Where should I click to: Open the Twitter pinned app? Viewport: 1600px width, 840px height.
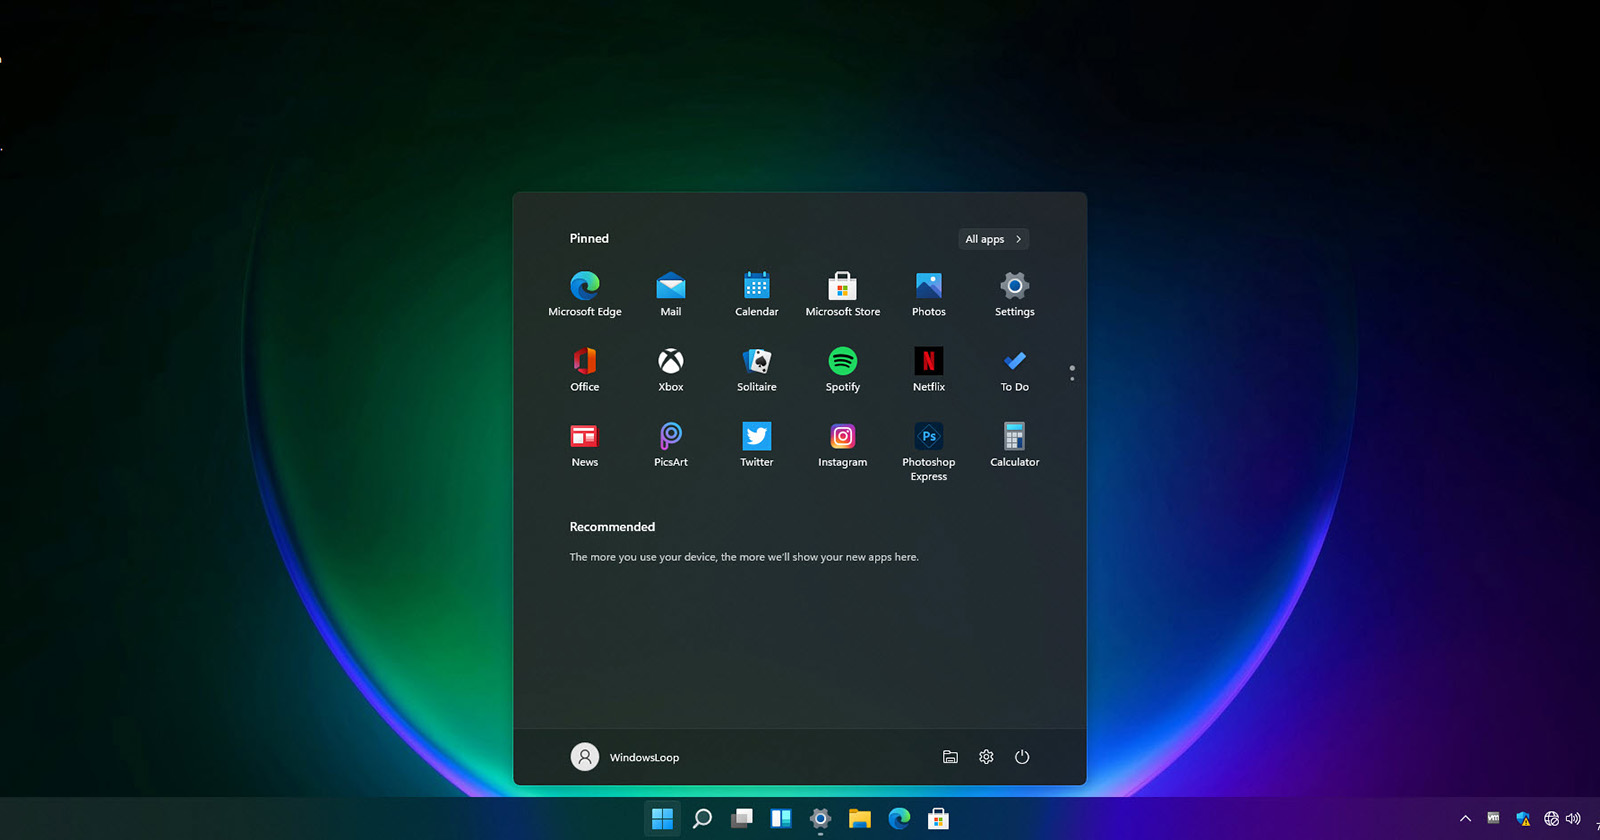757,444
